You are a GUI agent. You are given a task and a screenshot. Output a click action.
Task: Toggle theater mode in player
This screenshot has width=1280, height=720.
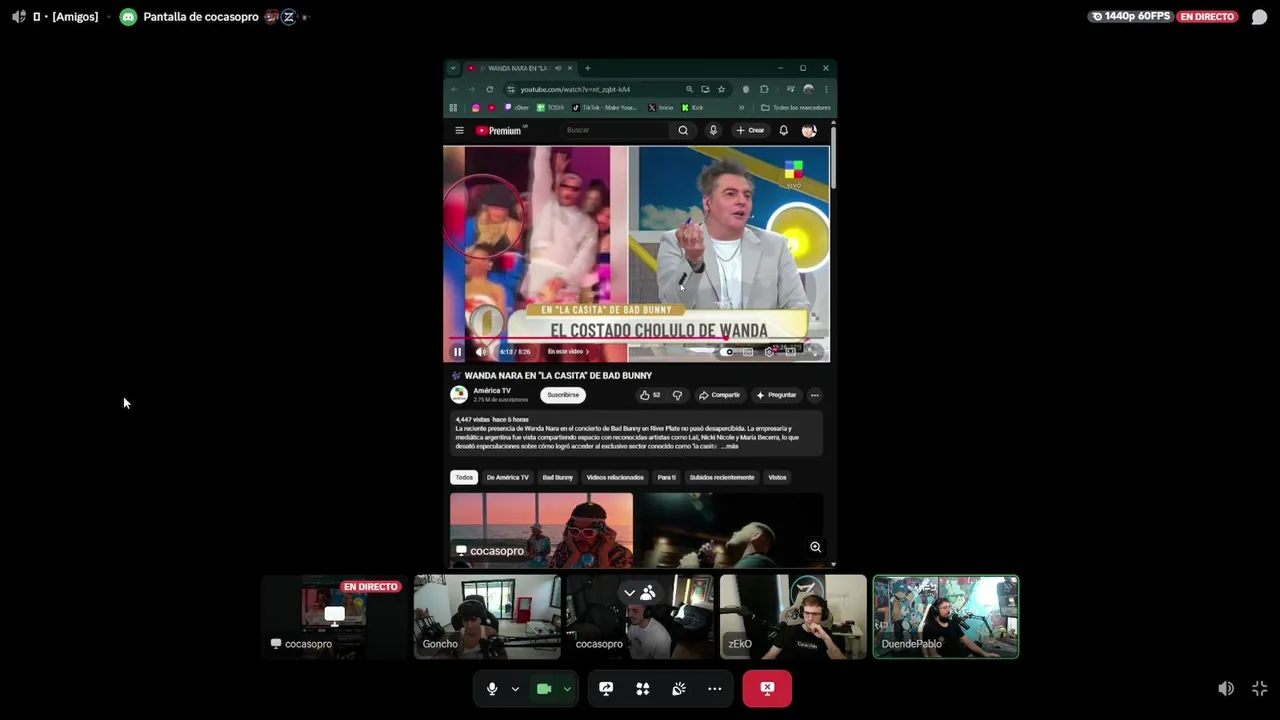790,352
